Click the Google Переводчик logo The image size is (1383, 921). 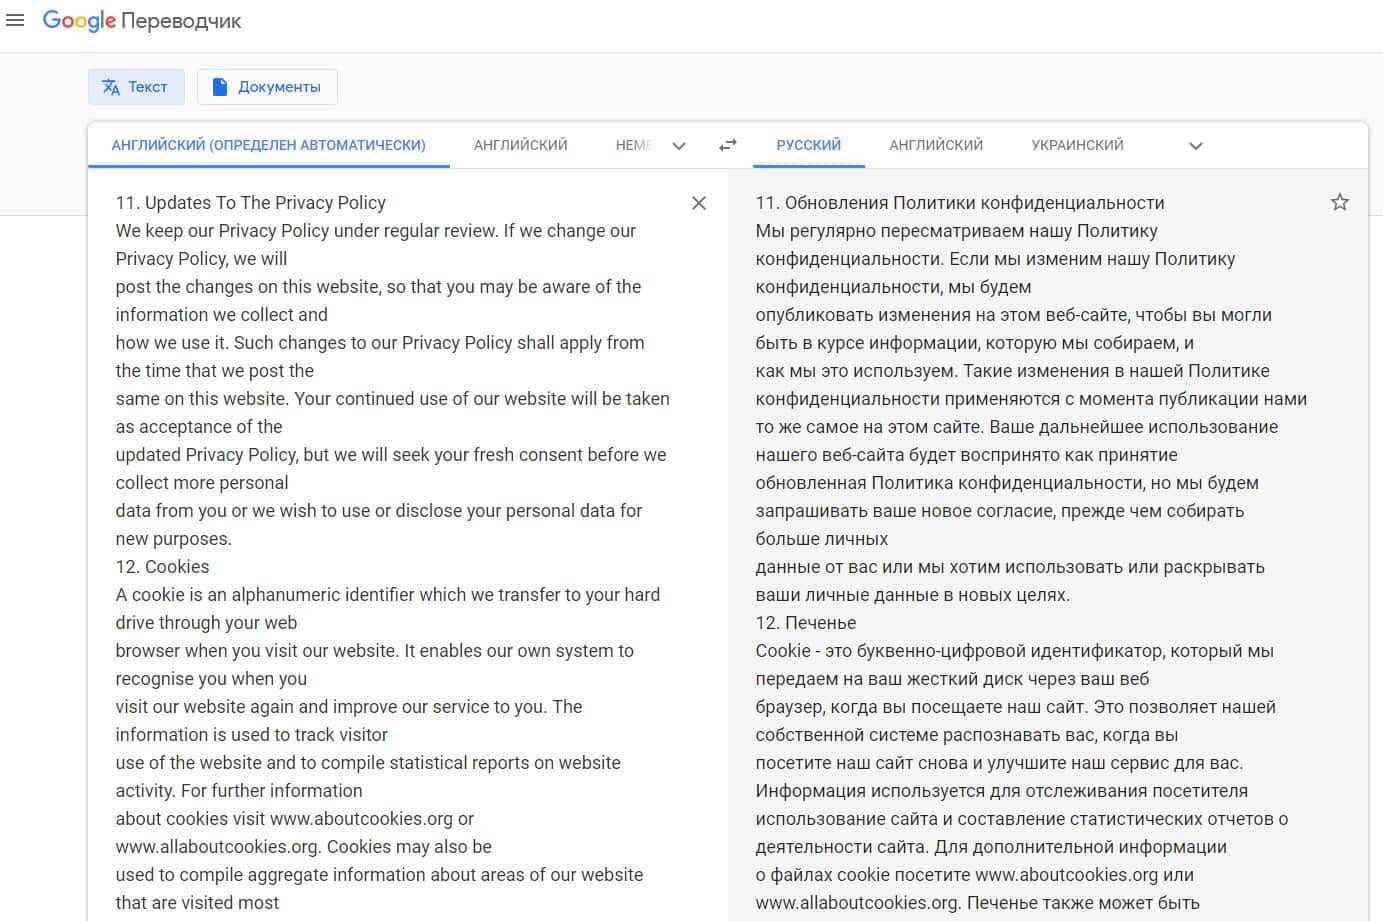[142, 21]
